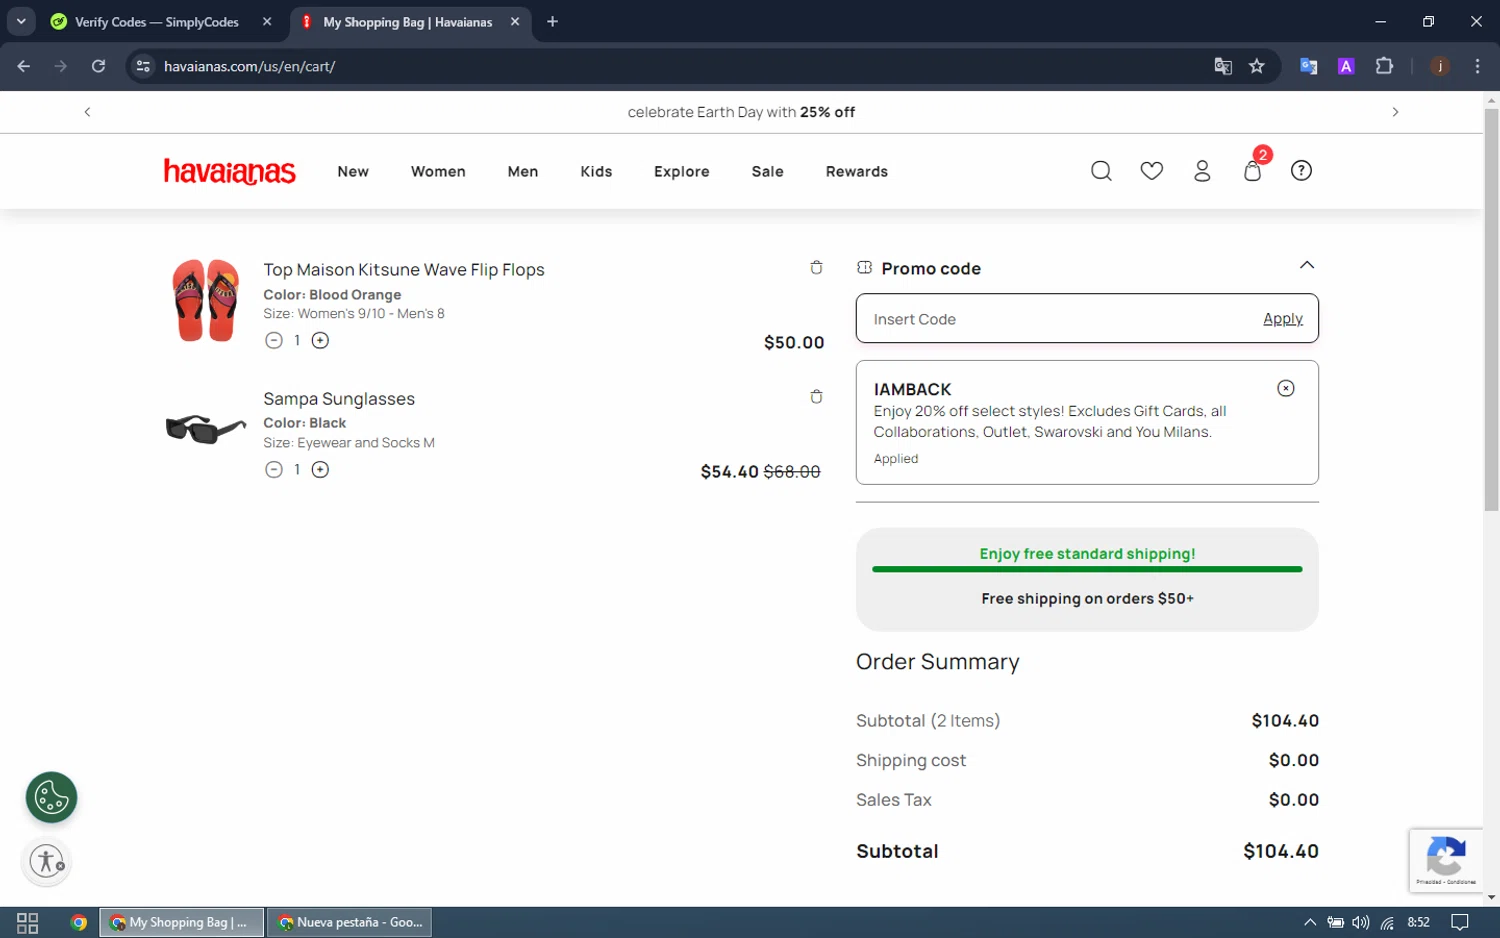The height and width of the screenshot is (938, 1500).
Task: Open the tab search dropdown
Action: pos(20,21)
